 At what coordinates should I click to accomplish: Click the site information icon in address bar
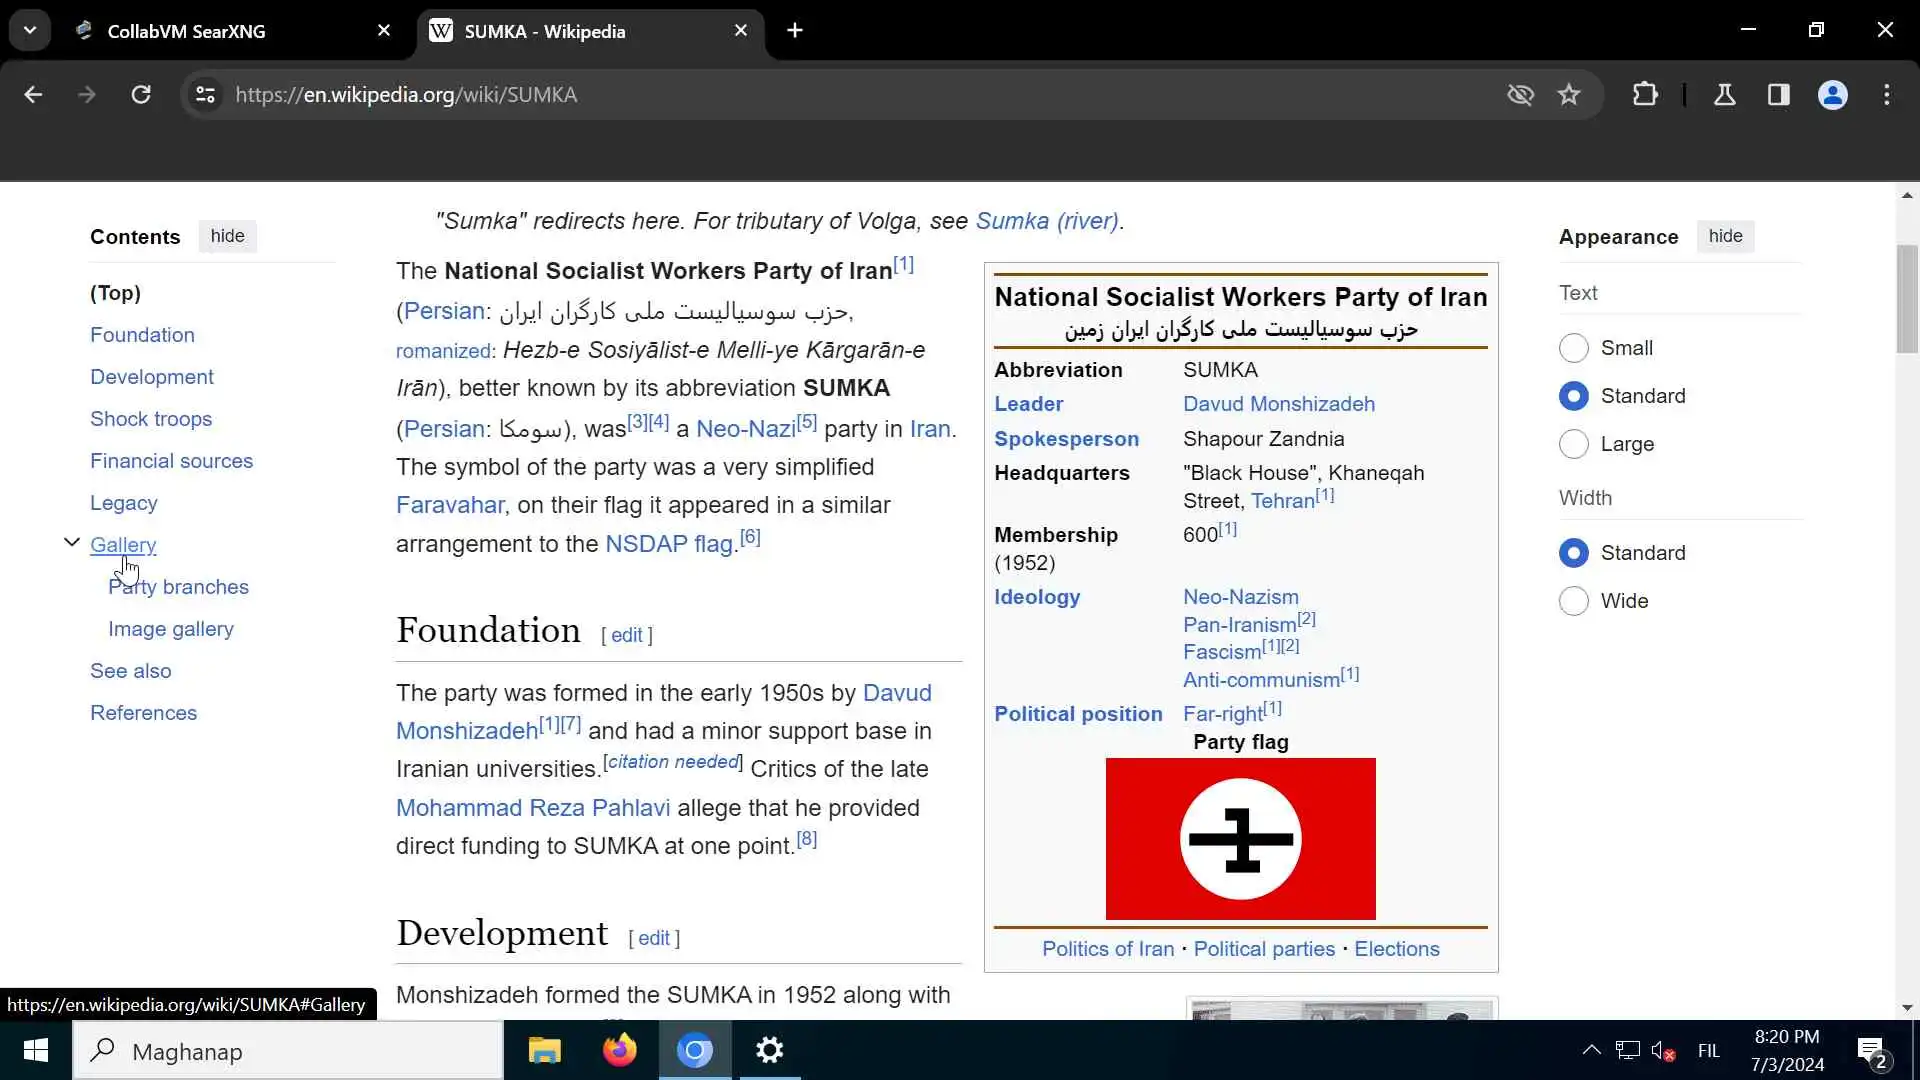205,94
